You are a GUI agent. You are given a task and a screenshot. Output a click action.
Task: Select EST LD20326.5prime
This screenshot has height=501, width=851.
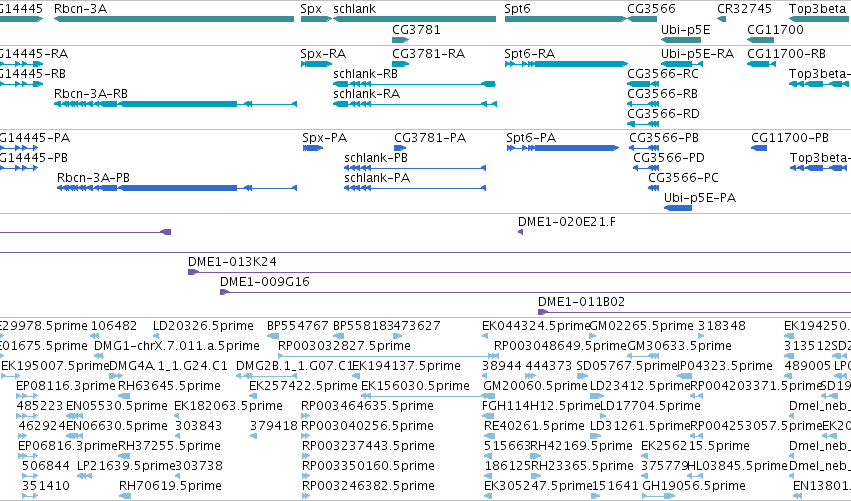point(203,326)
